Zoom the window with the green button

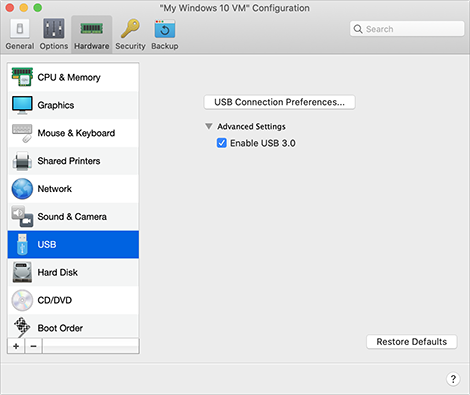coord(38,8)
